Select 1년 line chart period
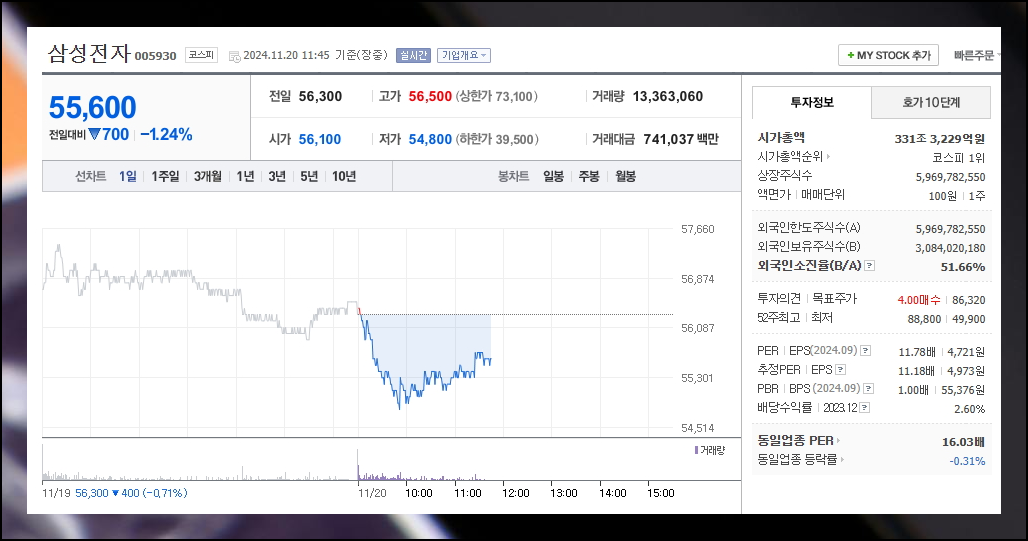The height and width of the screenshot is (541, 1028). tap(245, 176)
